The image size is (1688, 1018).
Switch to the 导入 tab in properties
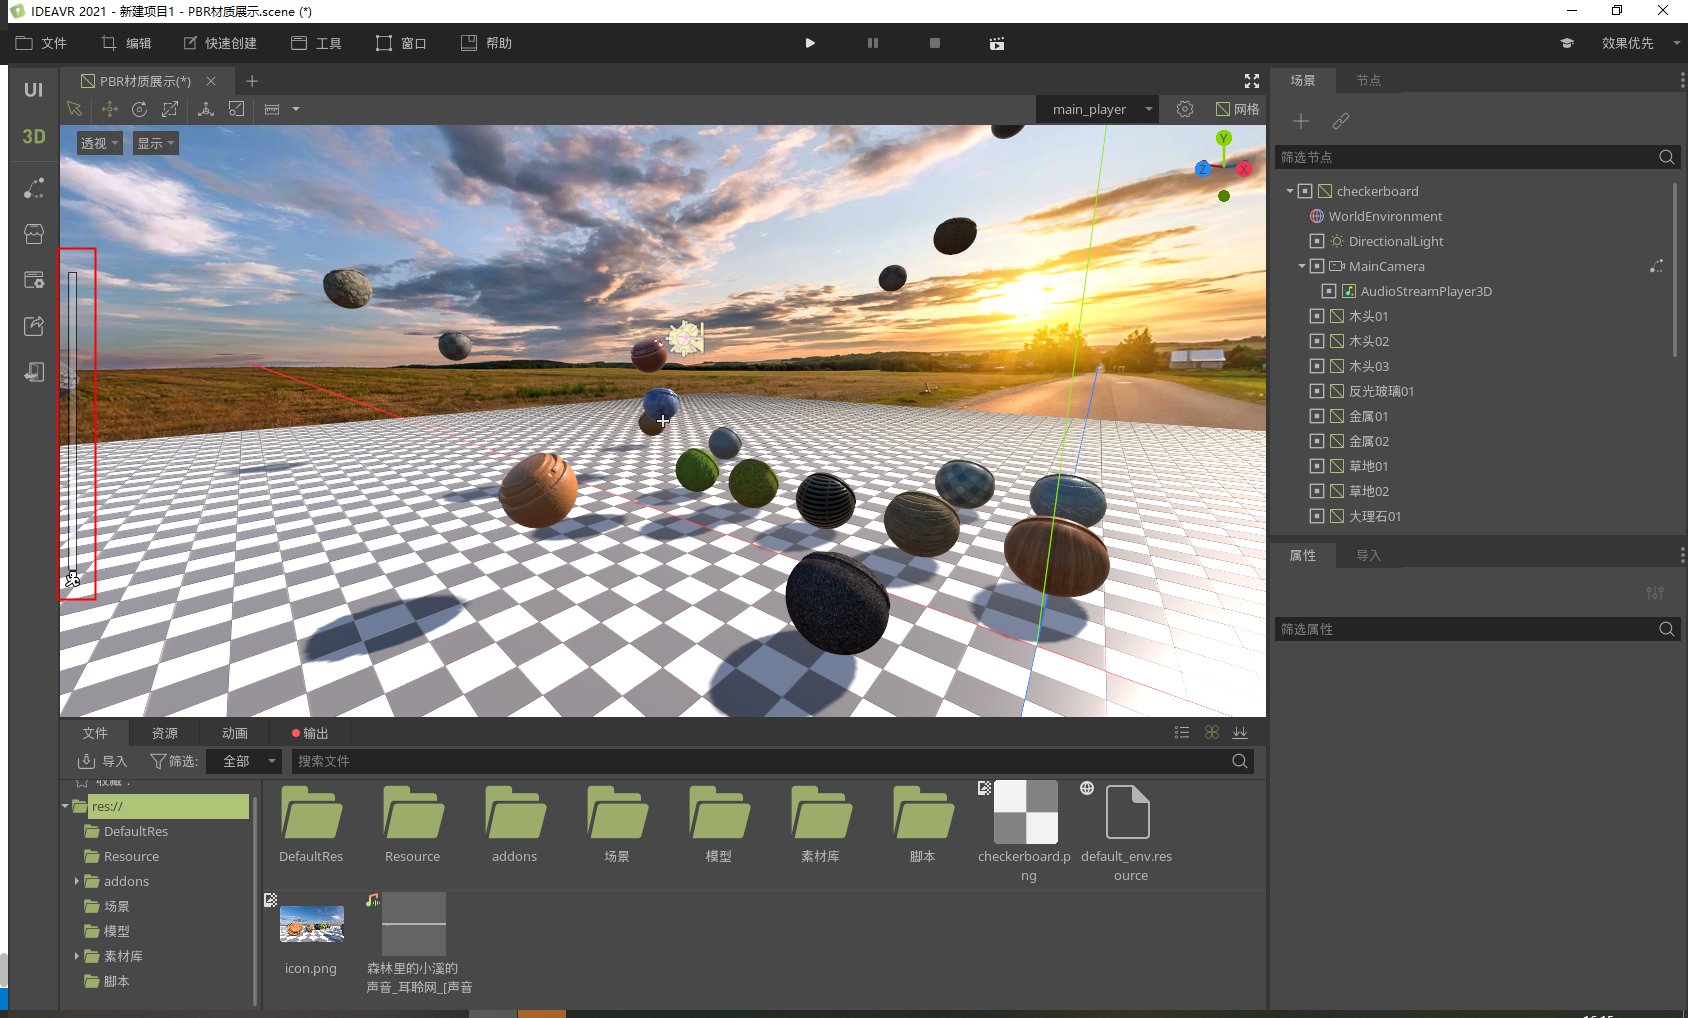[1368, 555]
